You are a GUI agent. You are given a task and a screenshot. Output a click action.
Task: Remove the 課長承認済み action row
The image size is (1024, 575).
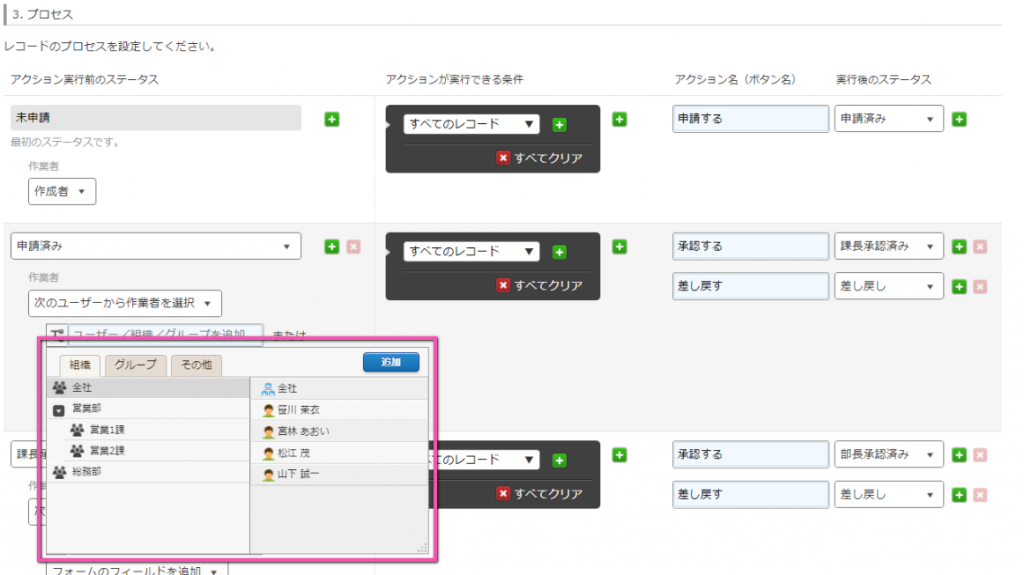click(980, 247)
